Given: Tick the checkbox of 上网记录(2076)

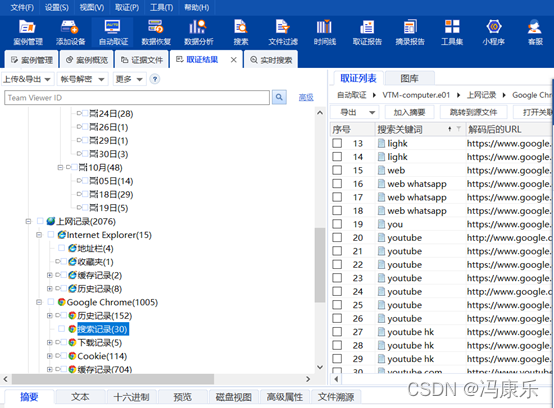Looking at the screenshot, I should (x=40, y=221).
